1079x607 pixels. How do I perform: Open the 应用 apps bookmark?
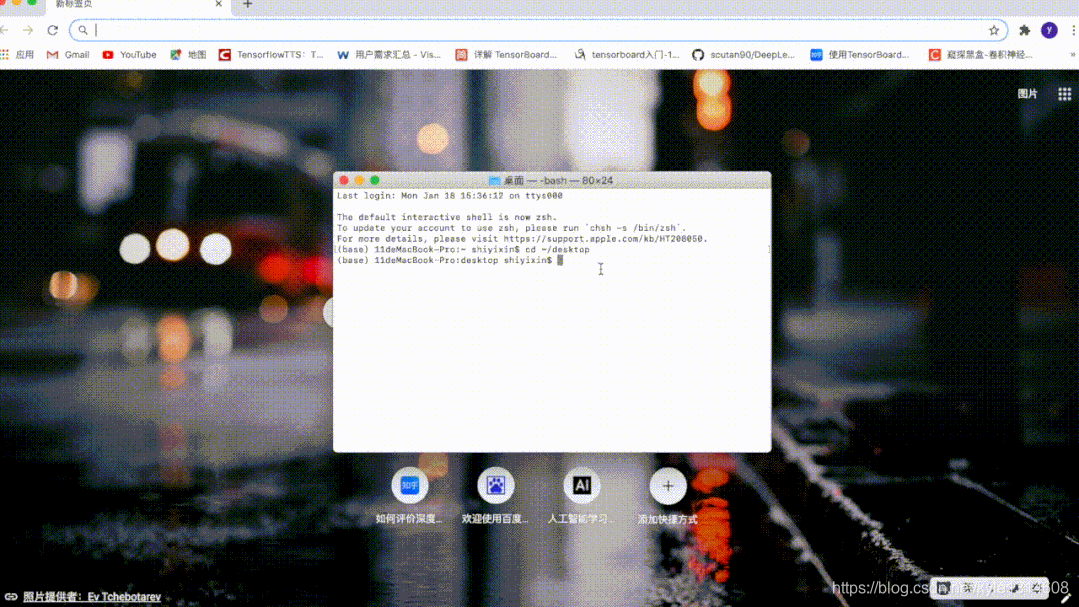click(17, 55)
